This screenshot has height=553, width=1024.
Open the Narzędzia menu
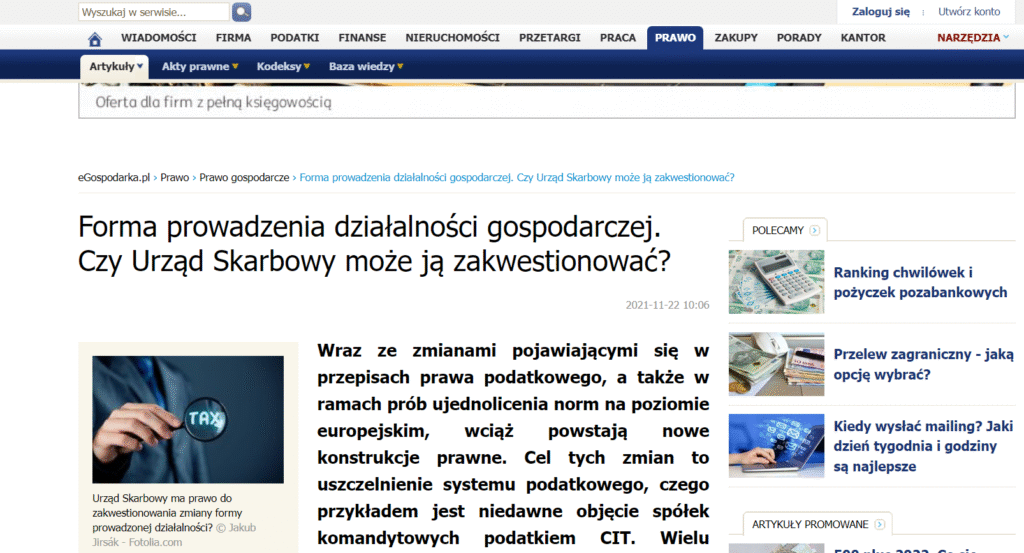[973, 38]
